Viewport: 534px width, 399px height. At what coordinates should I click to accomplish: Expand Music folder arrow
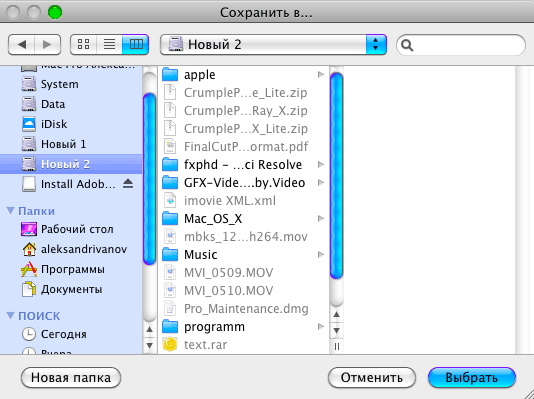320,254
